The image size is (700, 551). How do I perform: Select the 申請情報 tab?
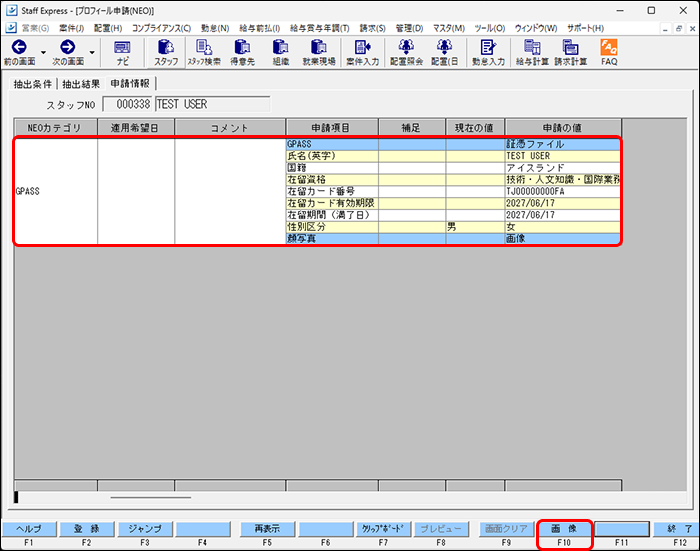[x=130, y=83]
